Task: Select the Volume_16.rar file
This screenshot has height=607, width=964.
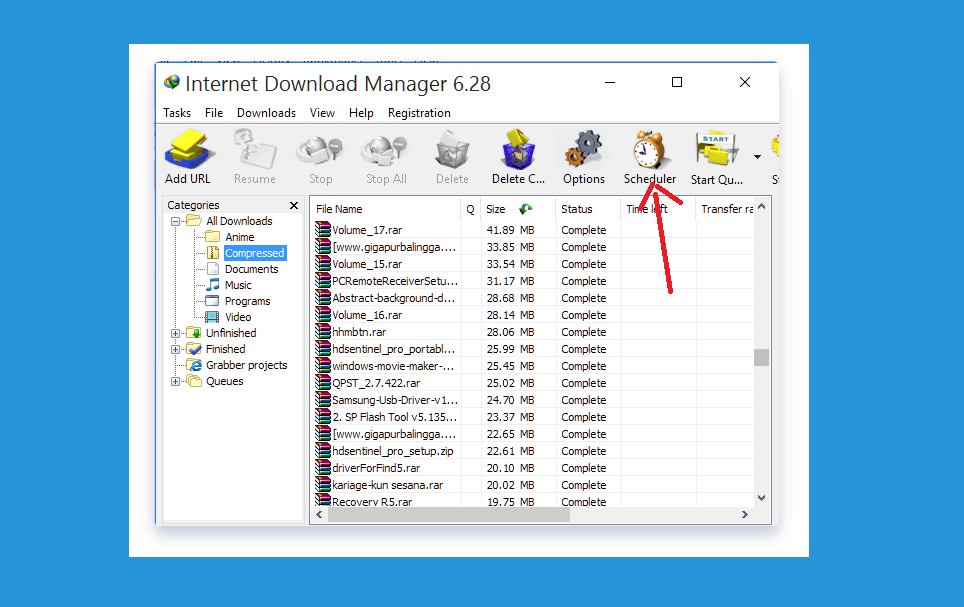Action: [x=367, y=315]
